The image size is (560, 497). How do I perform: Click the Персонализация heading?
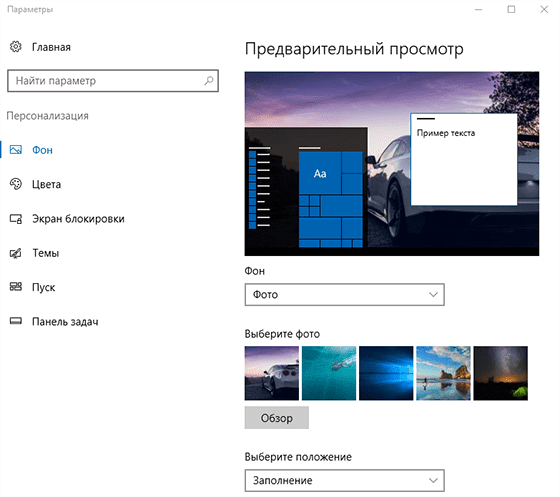[x=48, y=116]
